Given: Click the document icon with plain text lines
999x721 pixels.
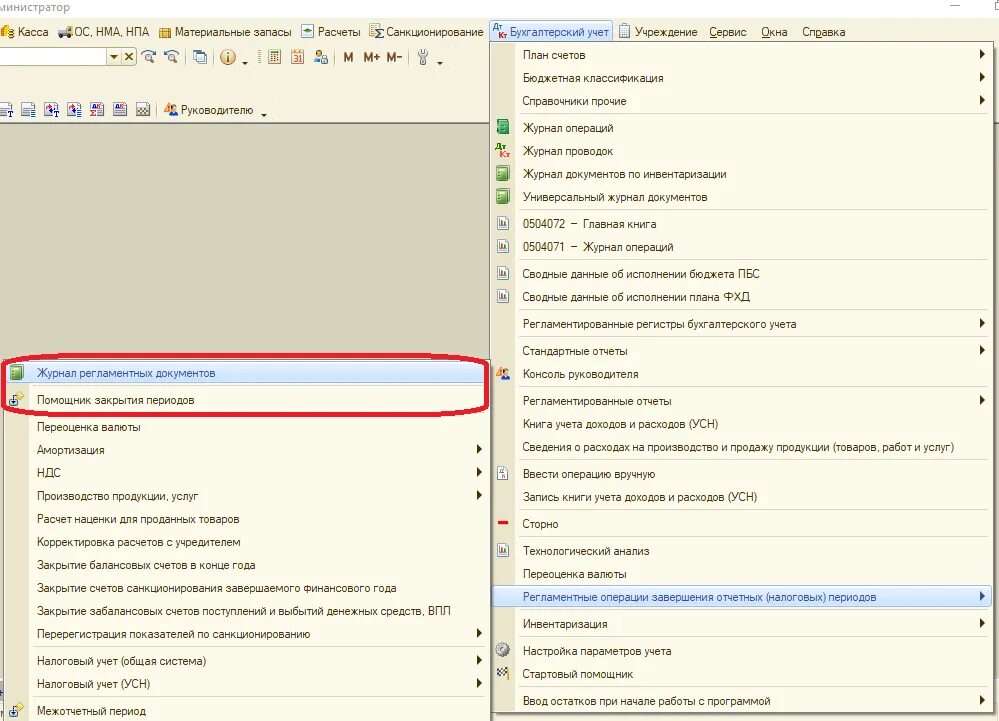Looking at the screenshot, I should pyautogui.click(x=28, y=110).
